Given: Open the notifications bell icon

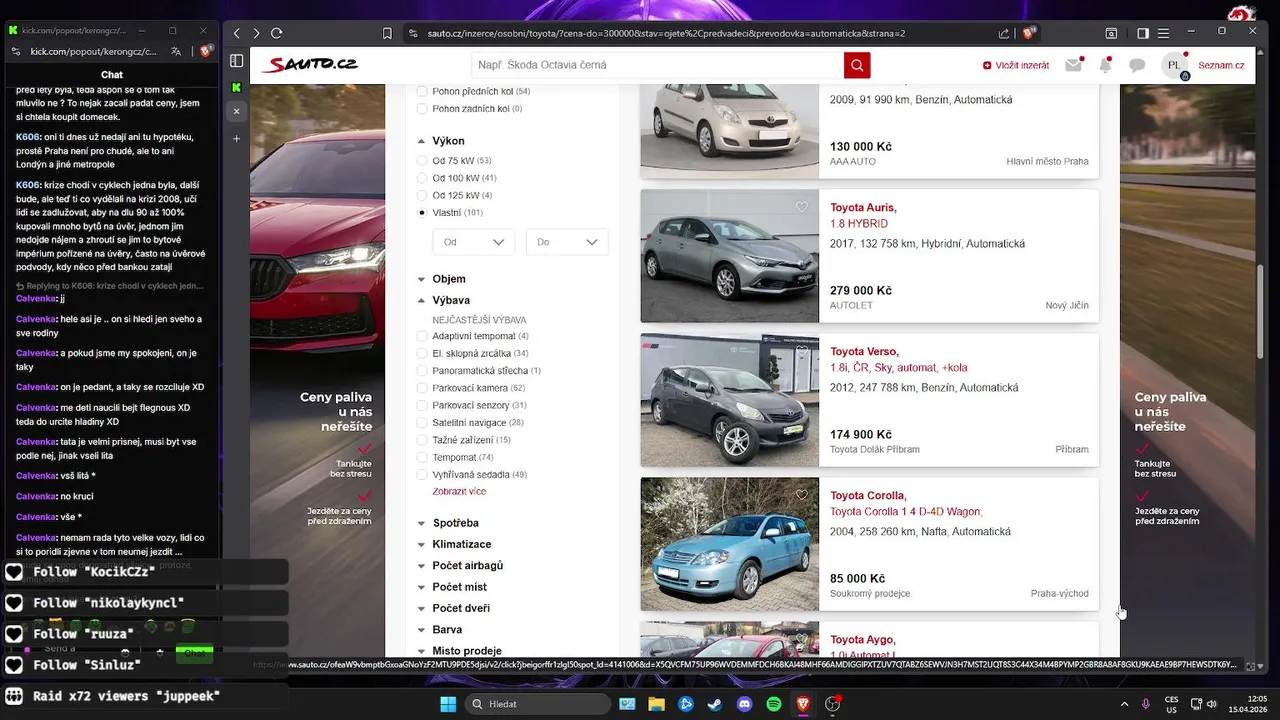Looking at the screenshot, I should coord(1105,65).
